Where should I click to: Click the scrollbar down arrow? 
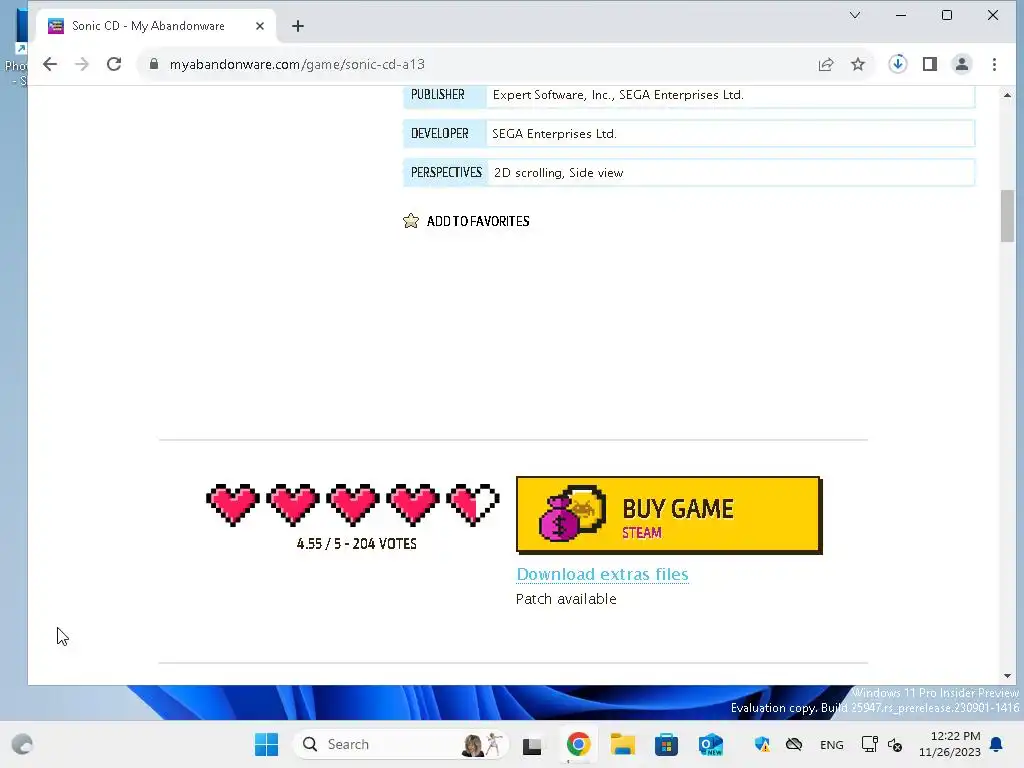[x=1007, y=676]
